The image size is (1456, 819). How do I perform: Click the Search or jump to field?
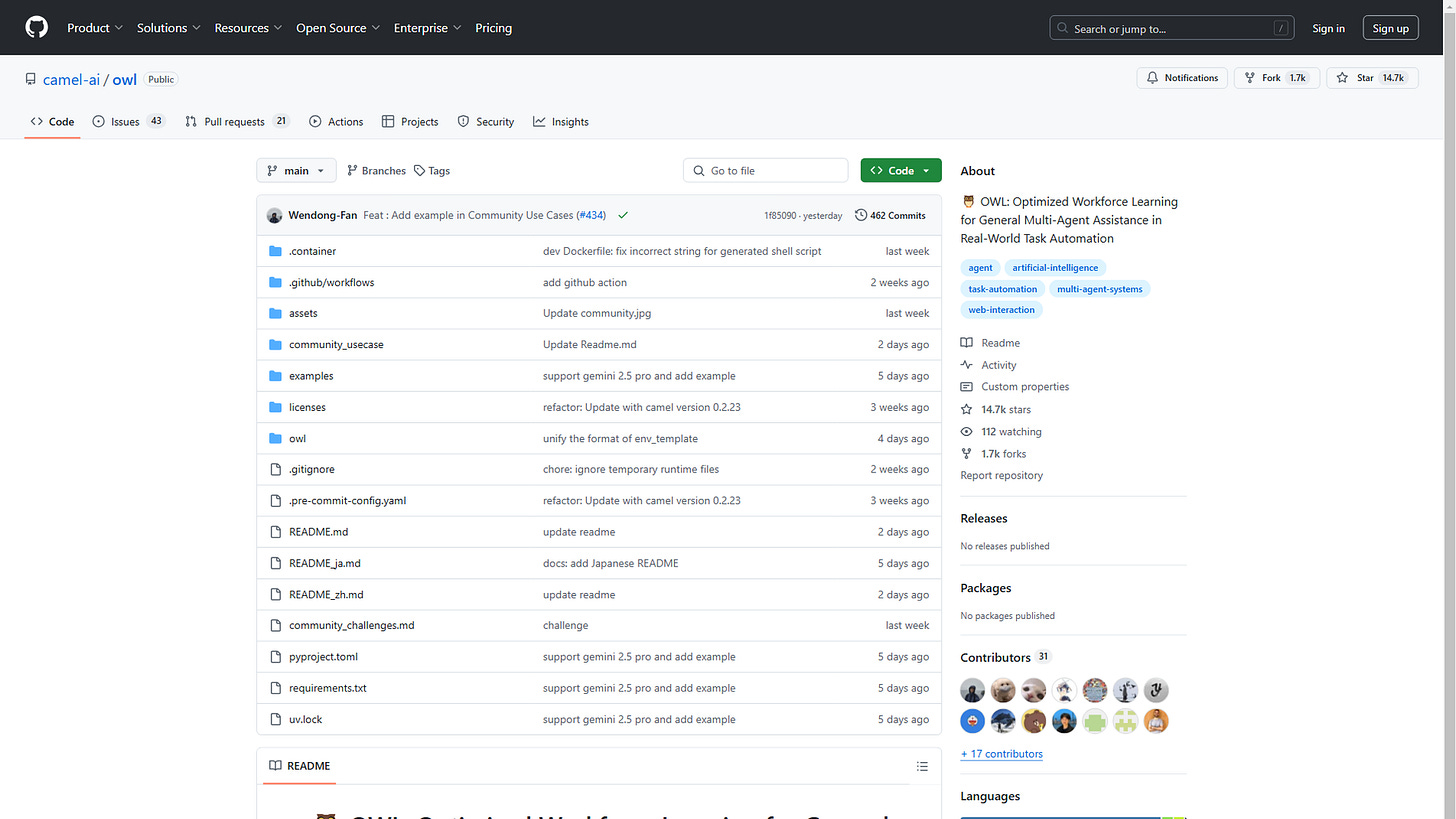(1171, 28)
